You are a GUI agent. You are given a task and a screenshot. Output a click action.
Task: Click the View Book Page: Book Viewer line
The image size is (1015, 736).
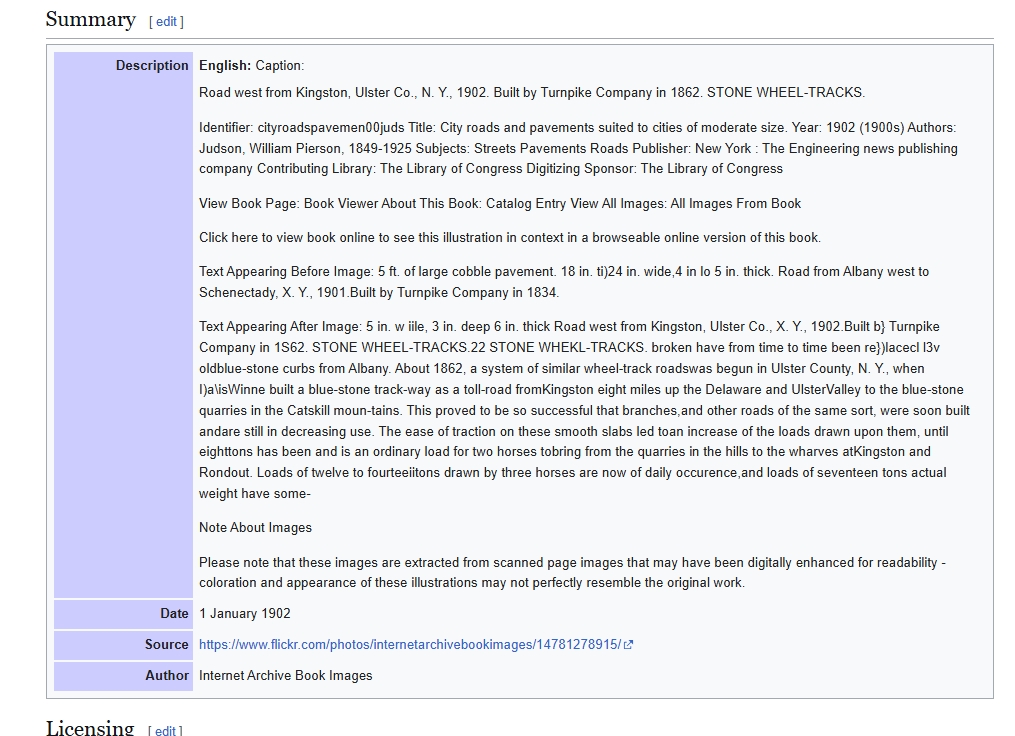pos(500,204)
